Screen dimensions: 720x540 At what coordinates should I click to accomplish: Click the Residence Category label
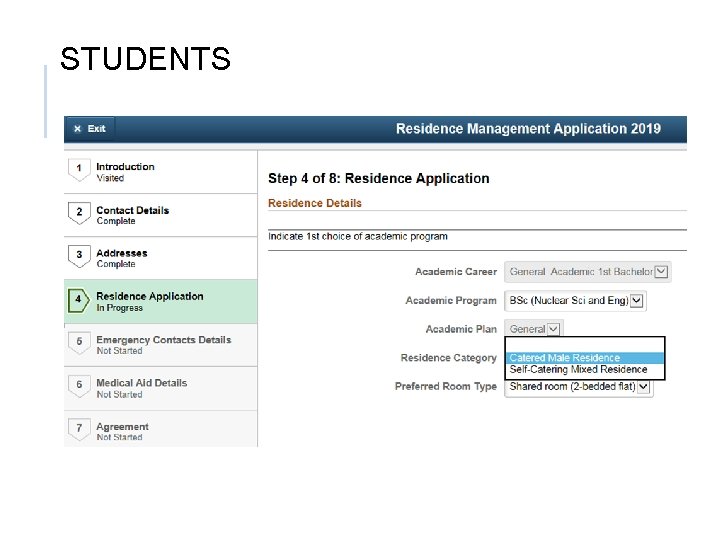(x=449, y=358)
